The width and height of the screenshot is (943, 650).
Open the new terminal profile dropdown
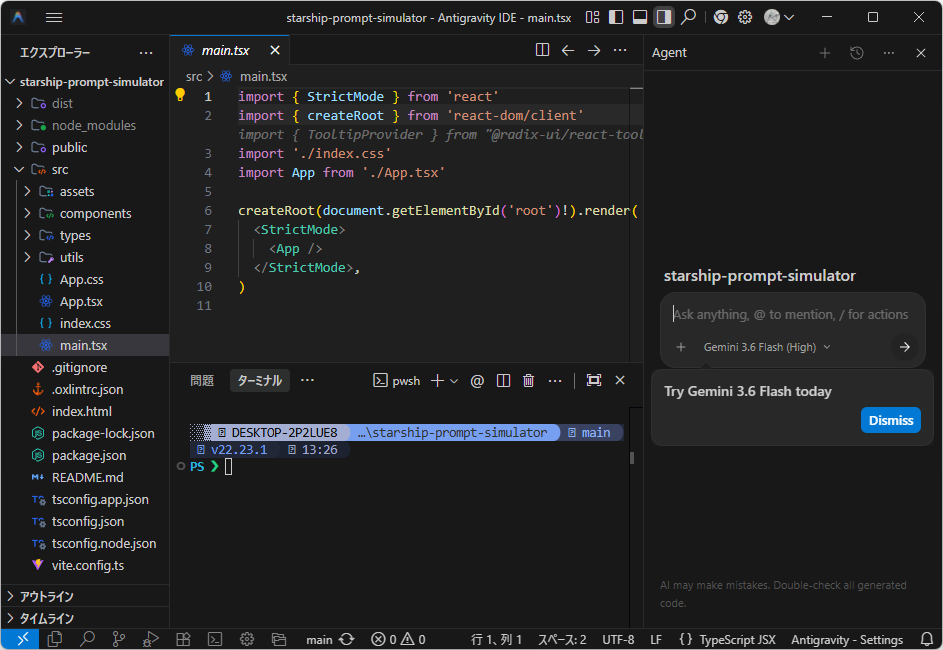point(454,381)
